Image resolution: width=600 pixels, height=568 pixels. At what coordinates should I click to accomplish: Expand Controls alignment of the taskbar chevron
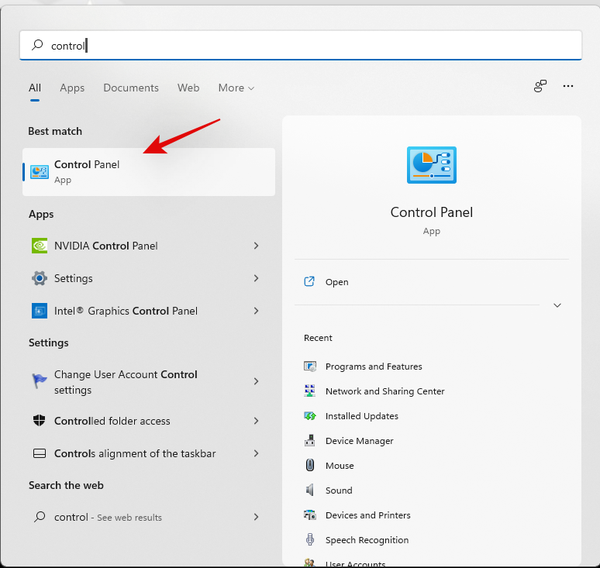pos(256,453)
